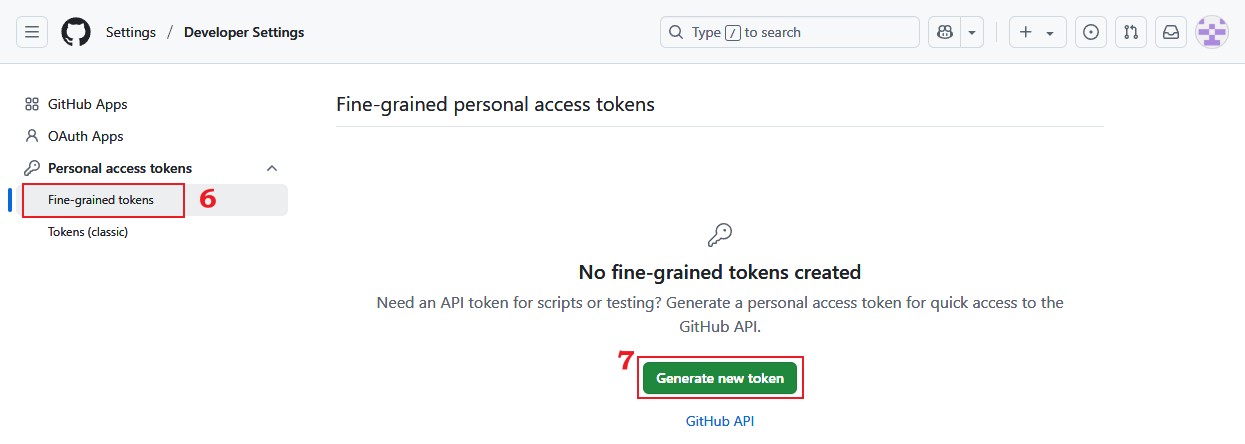Click the Developer Settings breadcrumb
Image resolution: width=1245 pixels, height=444 pixels.
244,32
